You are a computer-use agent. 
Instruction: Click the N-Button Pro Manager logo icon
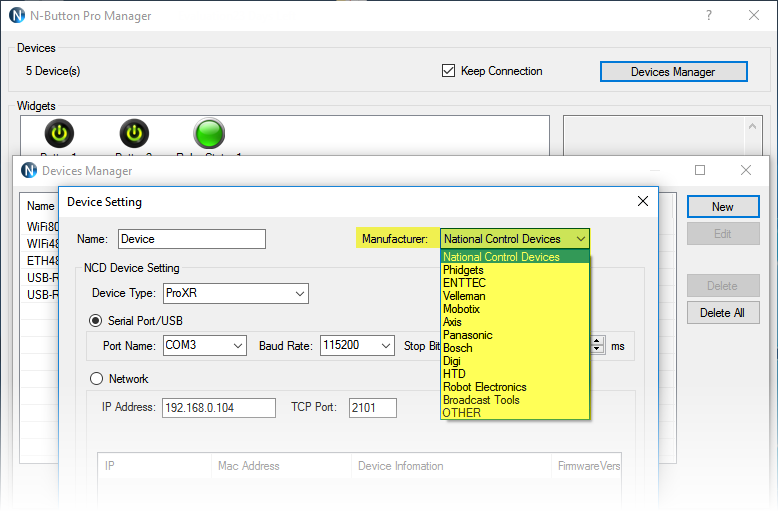[17, 15]
